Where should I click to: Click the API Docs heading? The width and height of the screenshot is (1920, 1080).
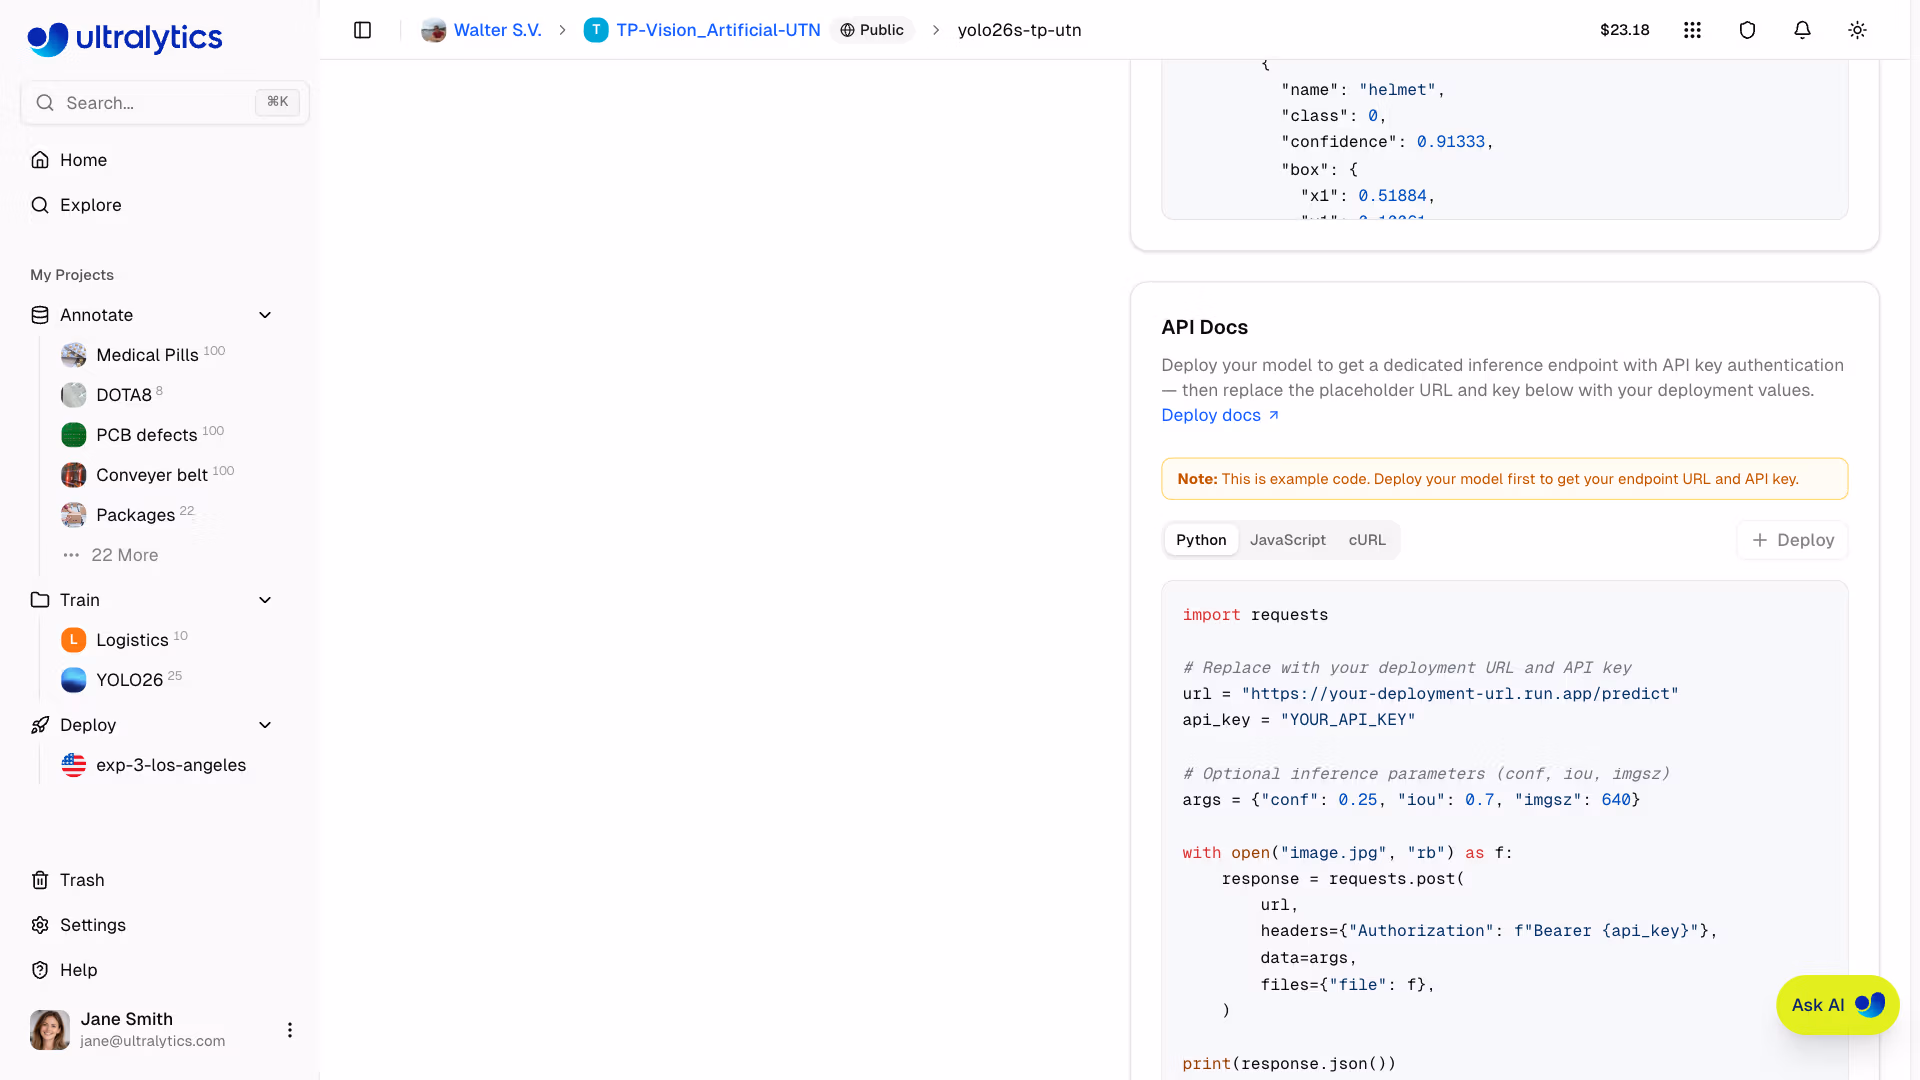tap(1204, 327)
